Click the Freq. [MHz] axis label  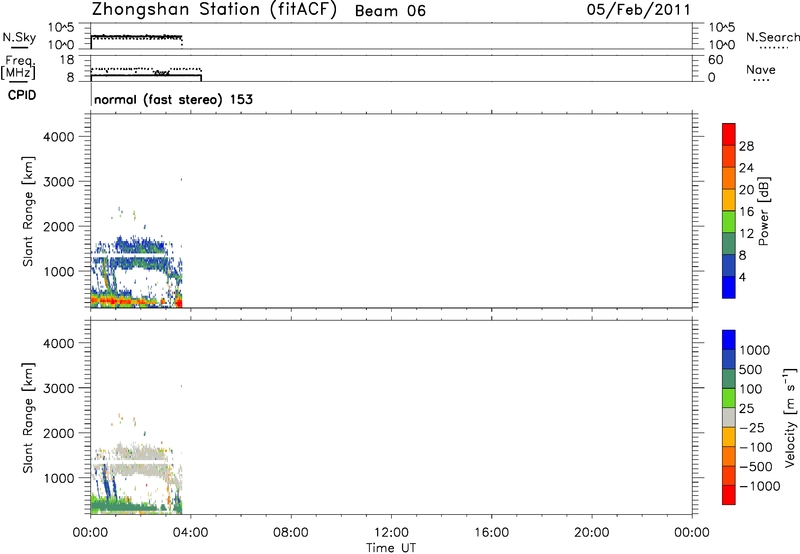coord(18,68)
